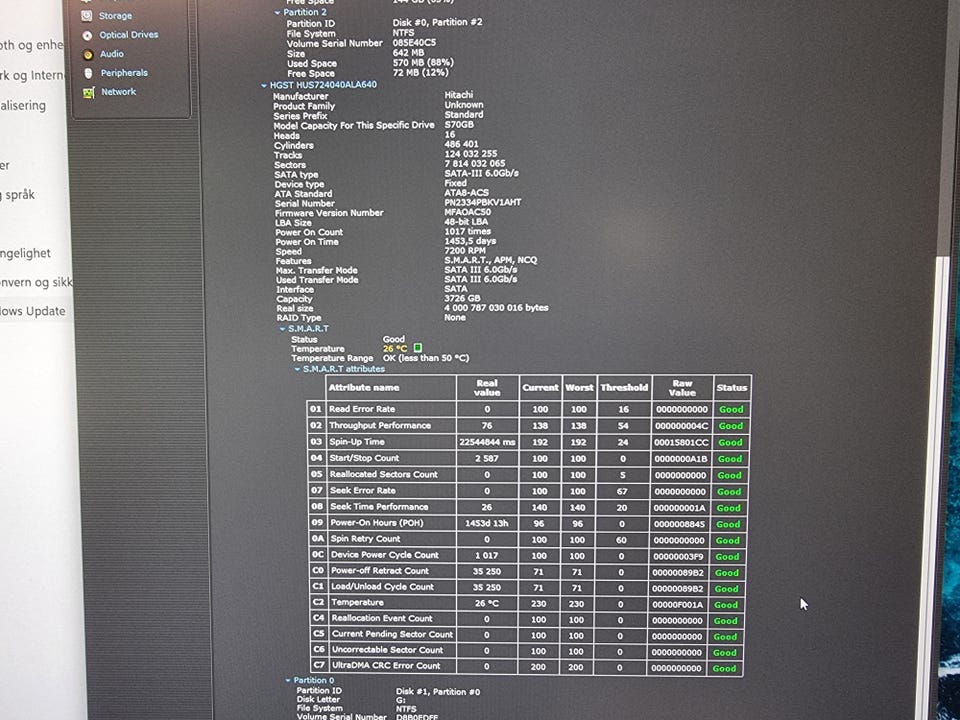Collapse the Partition 2 tree node
Screen dimensions: 960x720
pyautogui.click(x=277, y=12)
